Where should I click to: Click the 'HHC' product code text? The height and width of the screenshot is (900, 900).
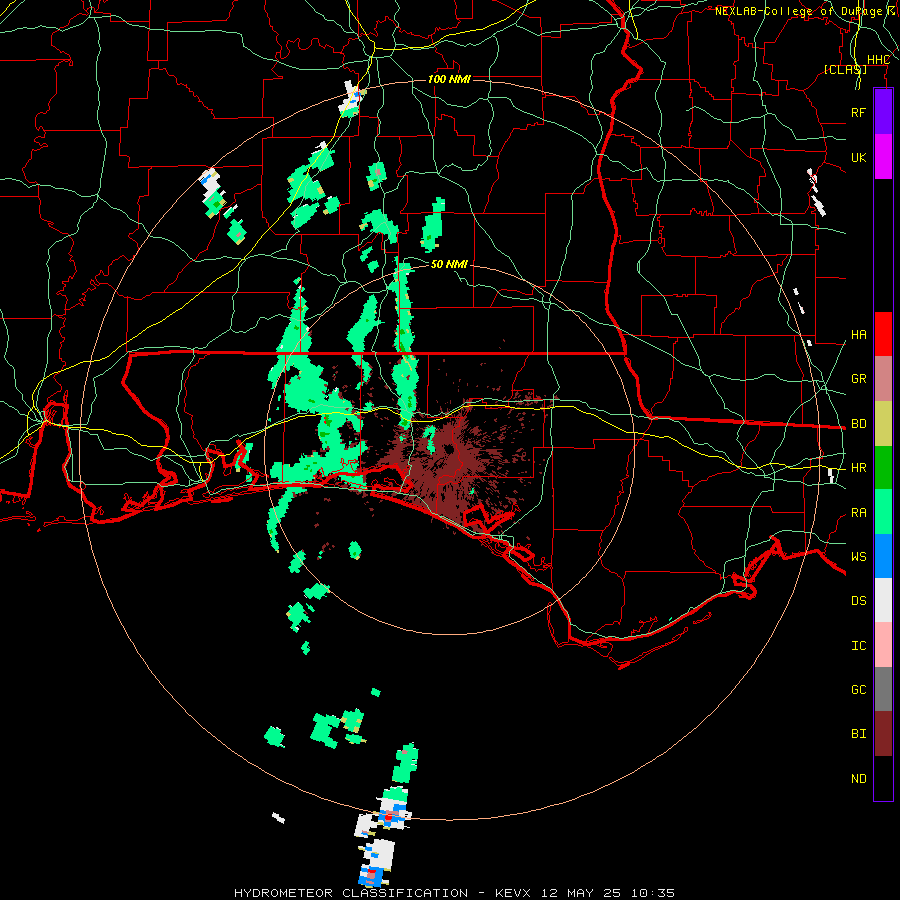tap(878, 60)
